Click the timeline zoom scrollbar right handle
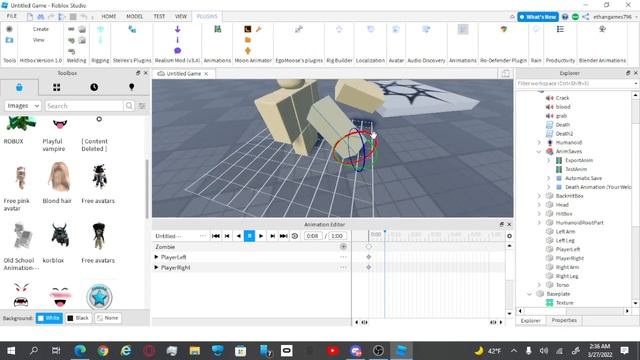This screenshot has width=640, height=360. click(x=493, y=322)
